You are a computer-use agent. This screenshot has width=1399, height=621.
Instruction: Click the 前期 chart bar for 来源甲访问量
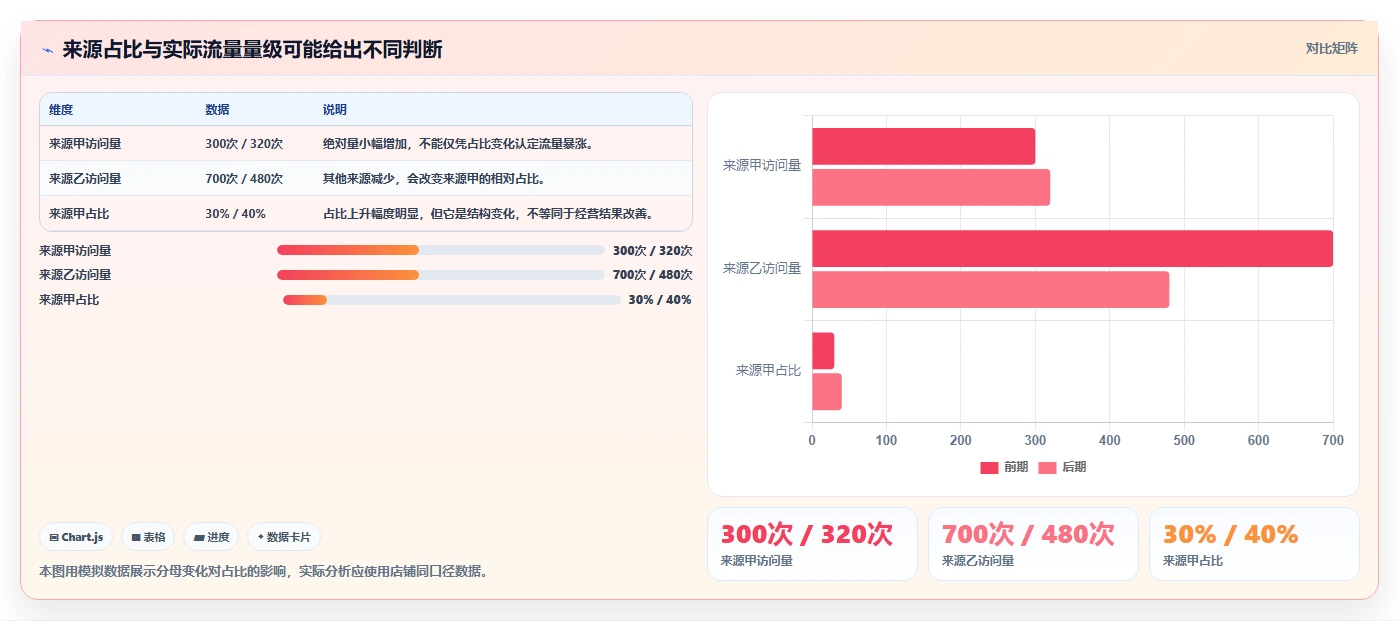tap(923, 146)
